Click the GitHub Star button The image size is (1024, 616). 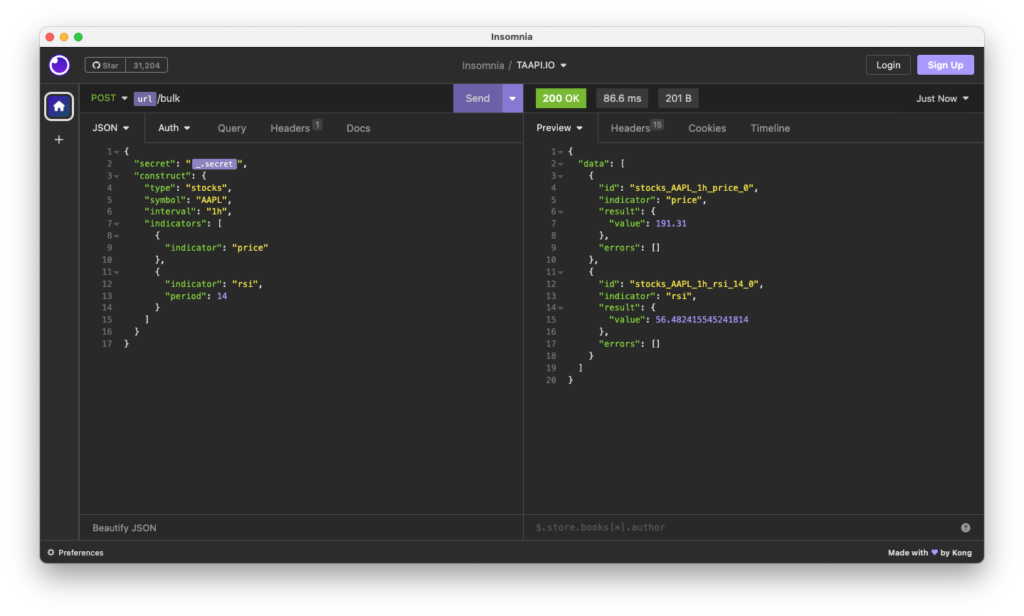[105, 65]
